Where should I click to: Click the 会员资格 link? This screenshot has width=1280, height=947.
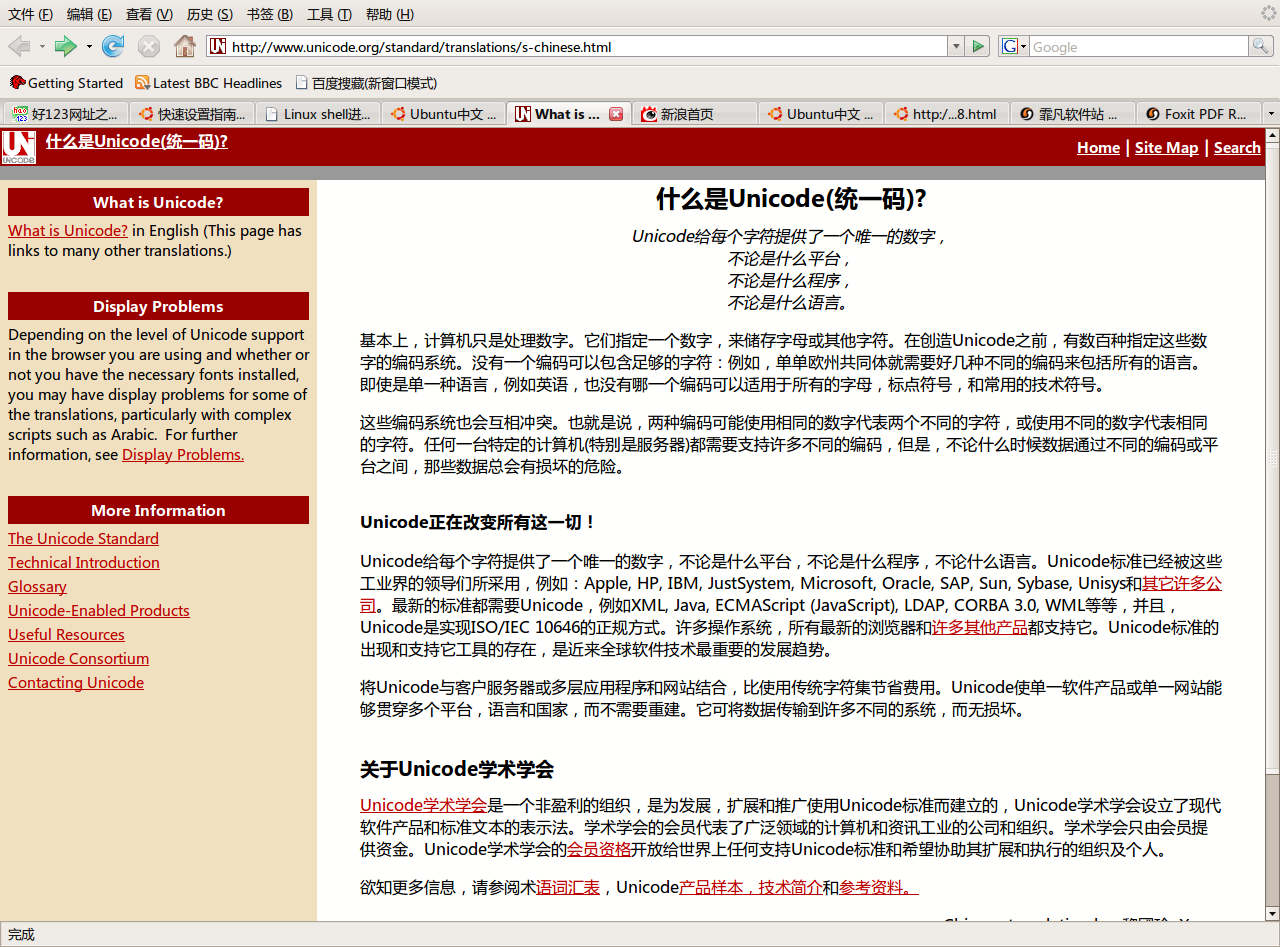599,849
